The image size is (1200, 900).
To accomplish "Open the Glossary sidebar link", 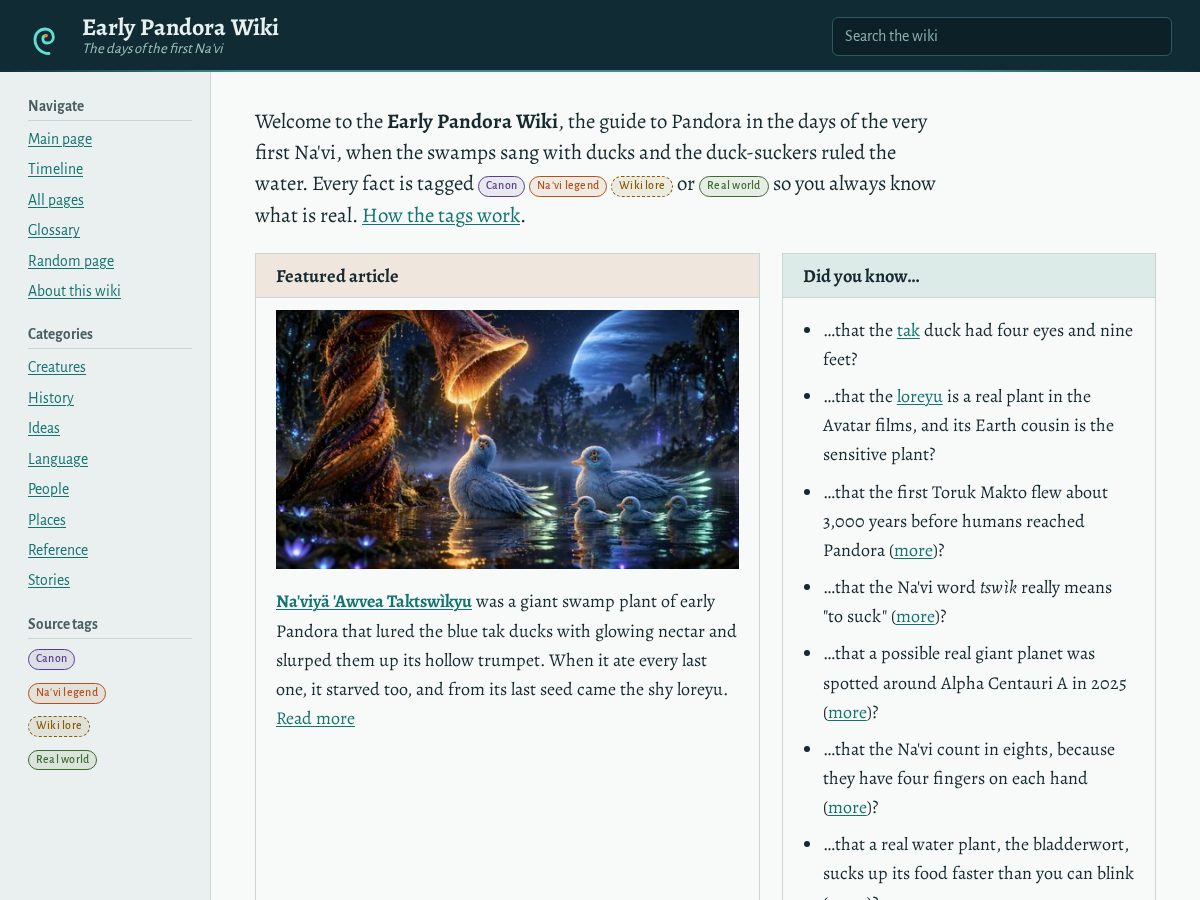I will [54, 230].
